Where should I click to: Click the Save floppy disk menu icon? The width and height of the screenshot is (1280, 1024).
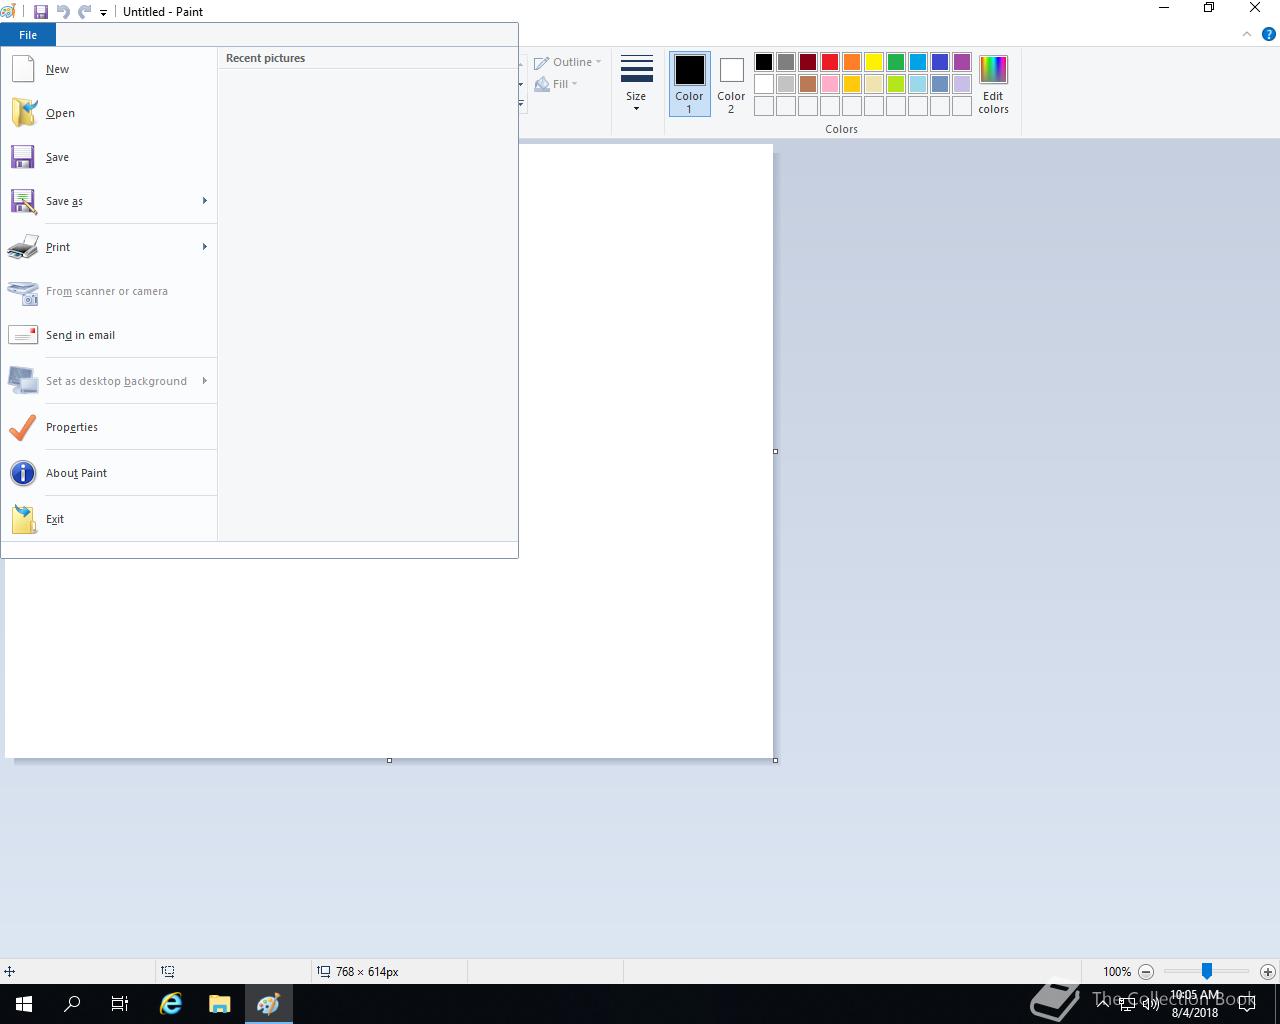(x=23, y=157)
